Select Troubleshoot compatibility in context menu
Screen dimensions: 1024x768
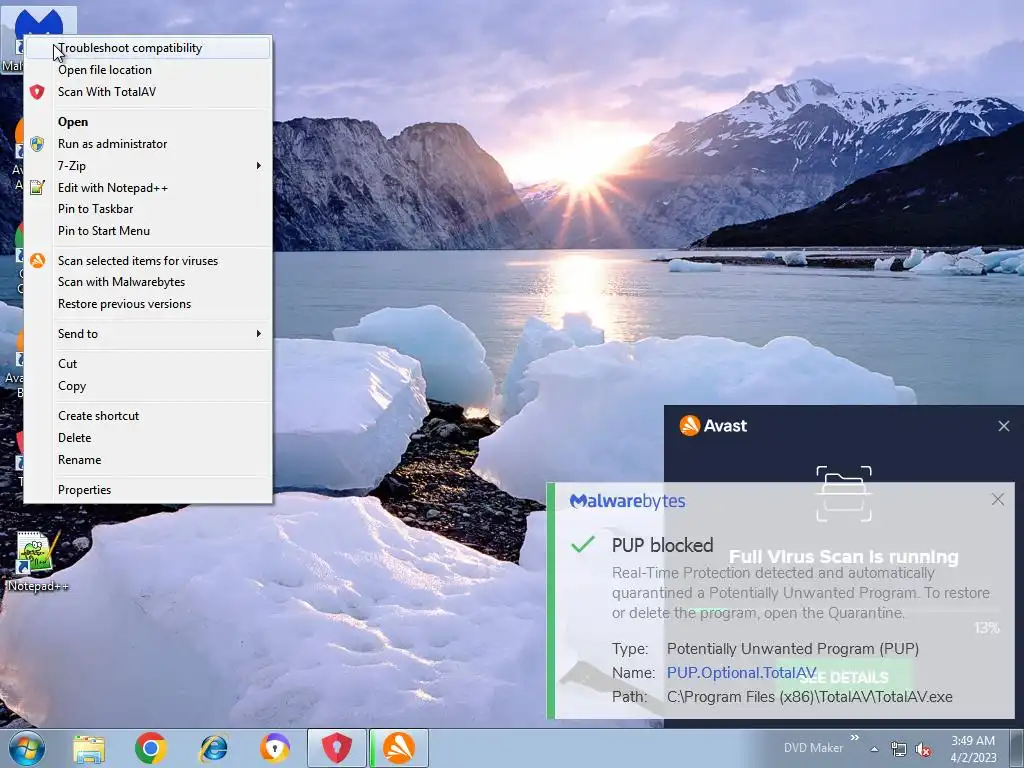click(148, 48)
